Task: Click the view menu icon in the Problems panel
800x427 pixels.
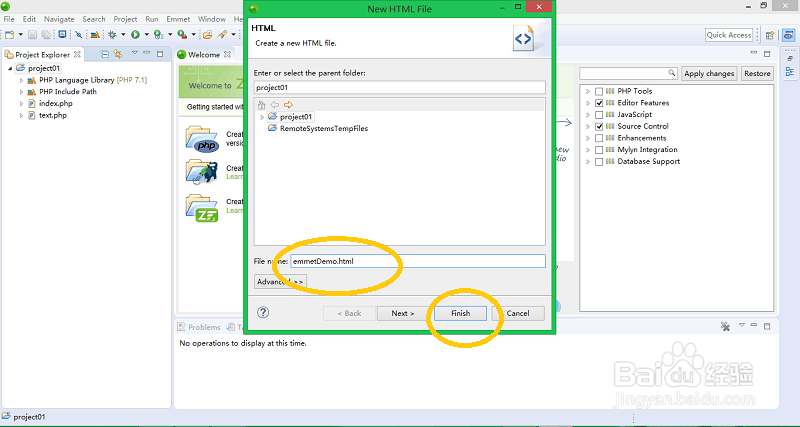Action: click(742, 325)
